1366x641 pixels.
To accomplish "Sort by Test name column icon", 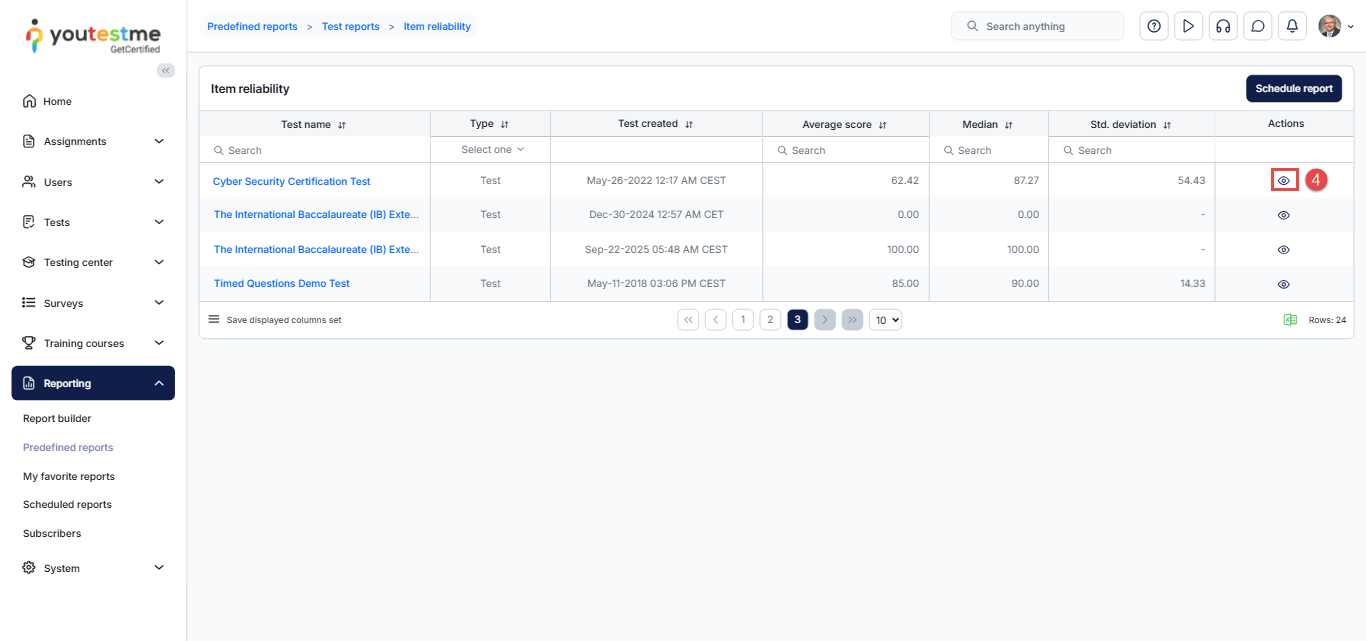I will [x=342, y=125].
